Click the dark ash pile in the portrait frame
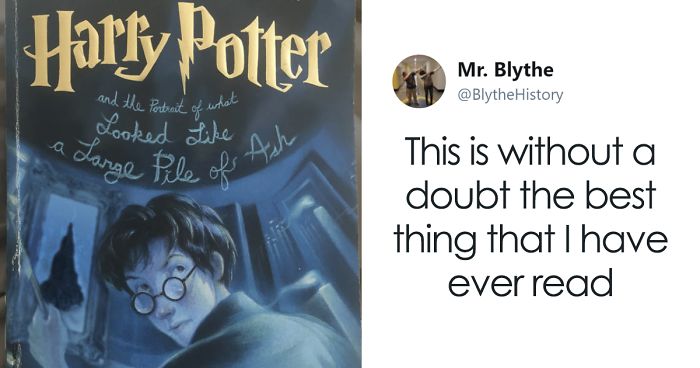Viewport: 700px width, 368px height. pos(62,268)
